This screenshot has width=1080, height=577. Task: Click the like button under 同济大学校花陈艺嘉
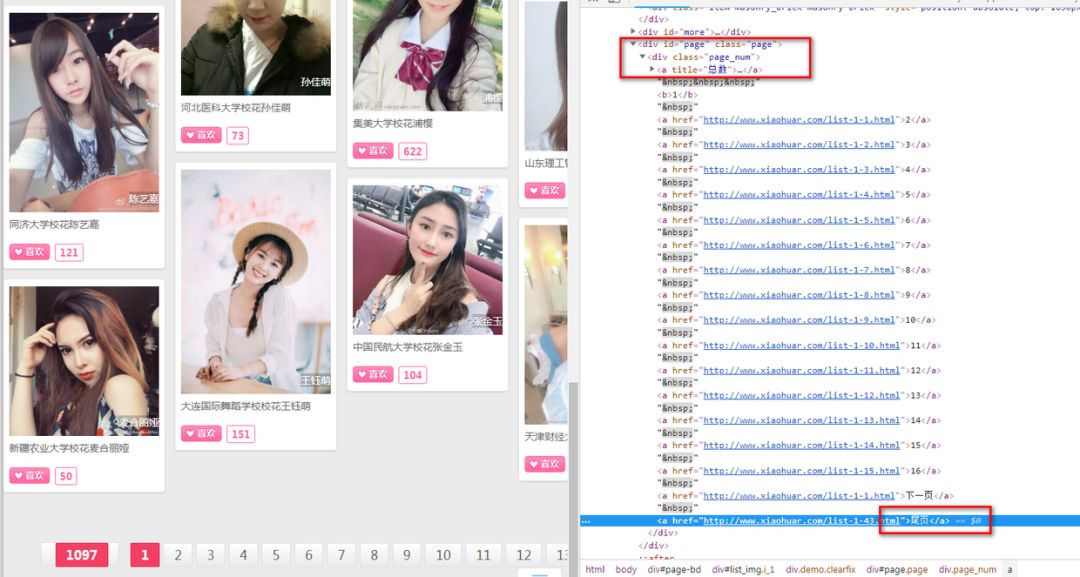click(30, 252)
